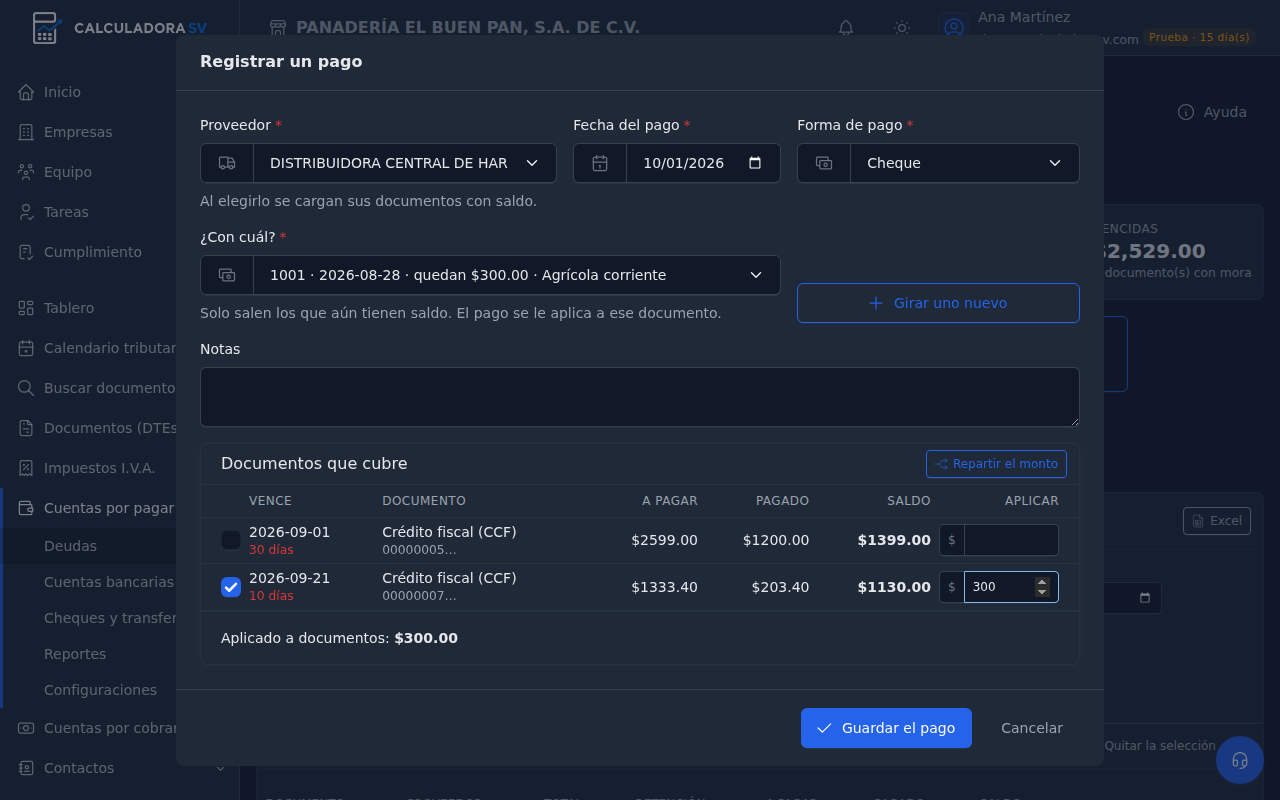The width and height of the screenshot is (1280, 800).
Task: Expand the Contactos sidebar section
Action: pyautogui.click(x=220, y=768)
